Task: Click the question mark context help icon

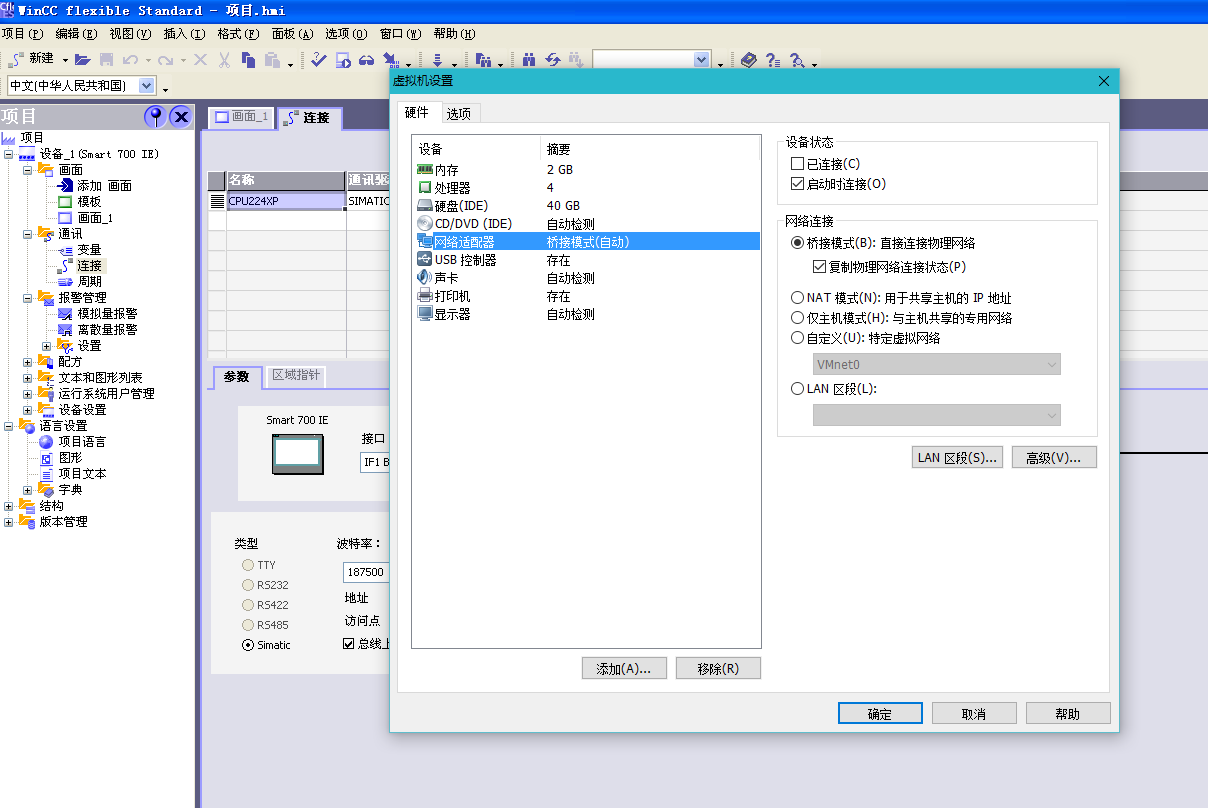Action: (772, 60)
